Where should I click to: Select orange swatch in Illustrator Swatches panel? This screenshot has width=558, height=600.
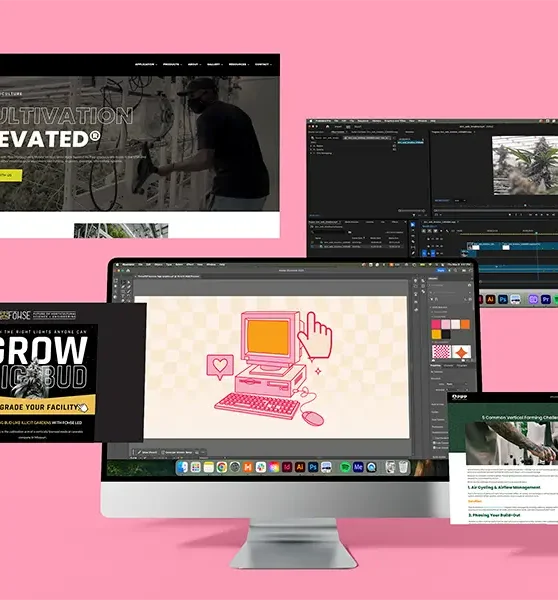pyautogui.click(x=465, y=324)
